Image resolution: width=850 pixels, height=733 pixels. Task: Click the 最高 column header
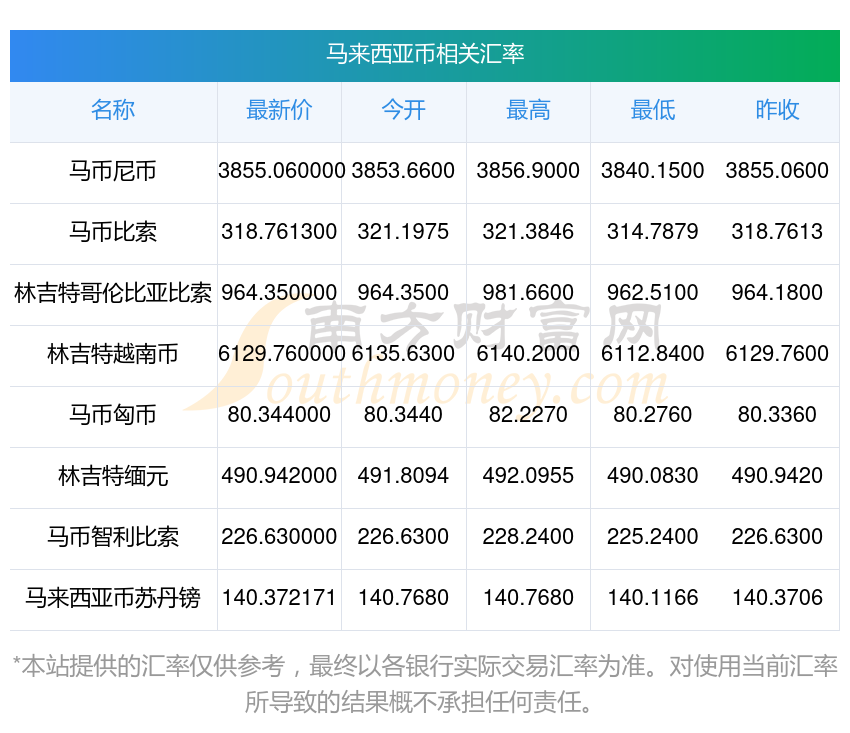pos(528,110)
